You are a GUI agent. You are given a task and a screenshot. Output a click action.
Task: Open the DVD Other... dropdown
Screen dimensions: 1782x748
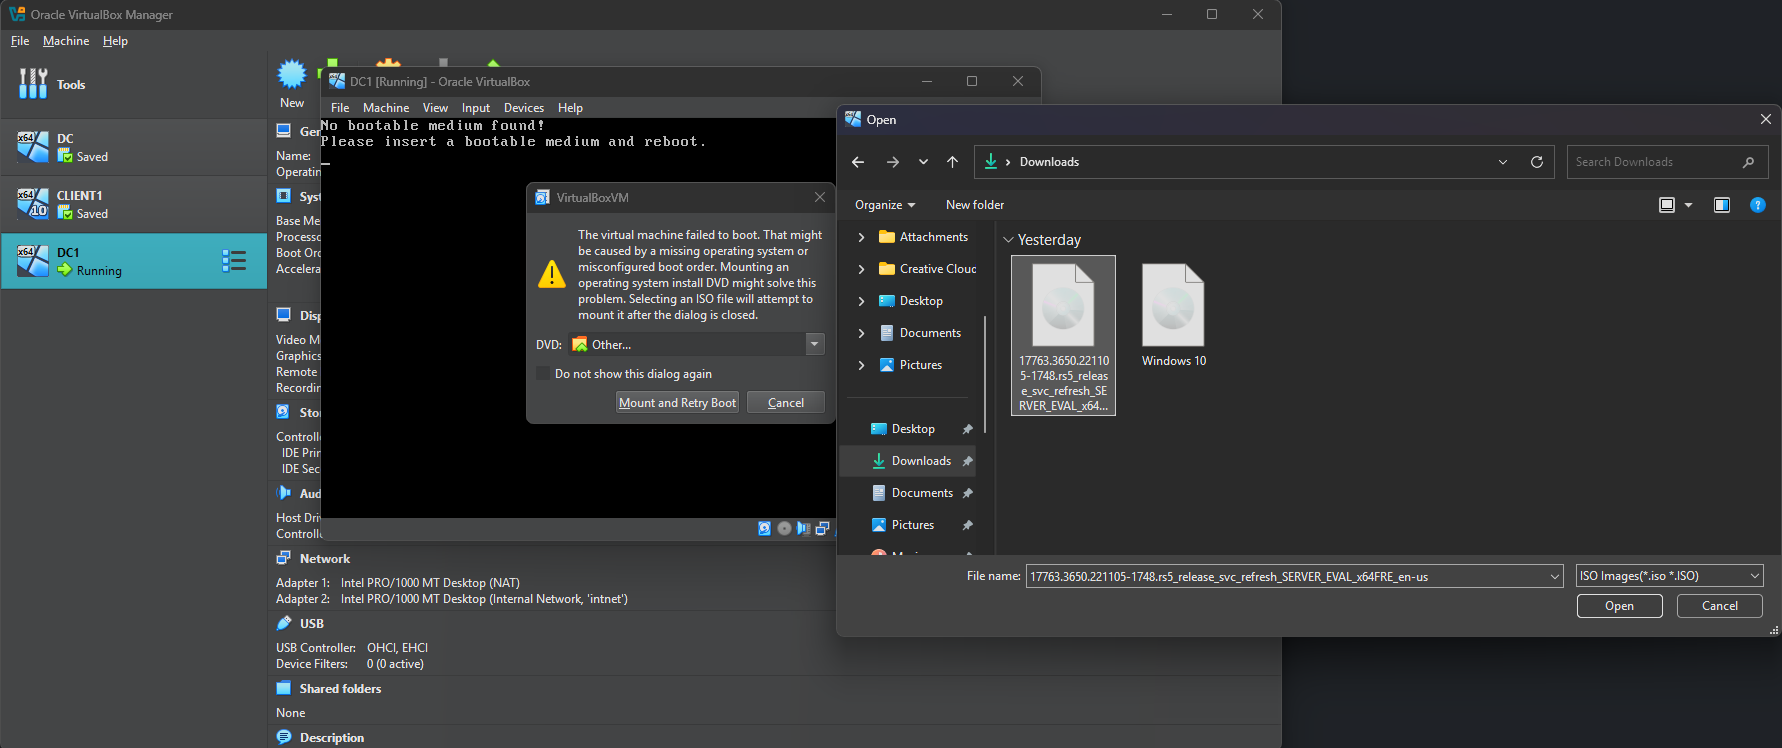(815, 344)
